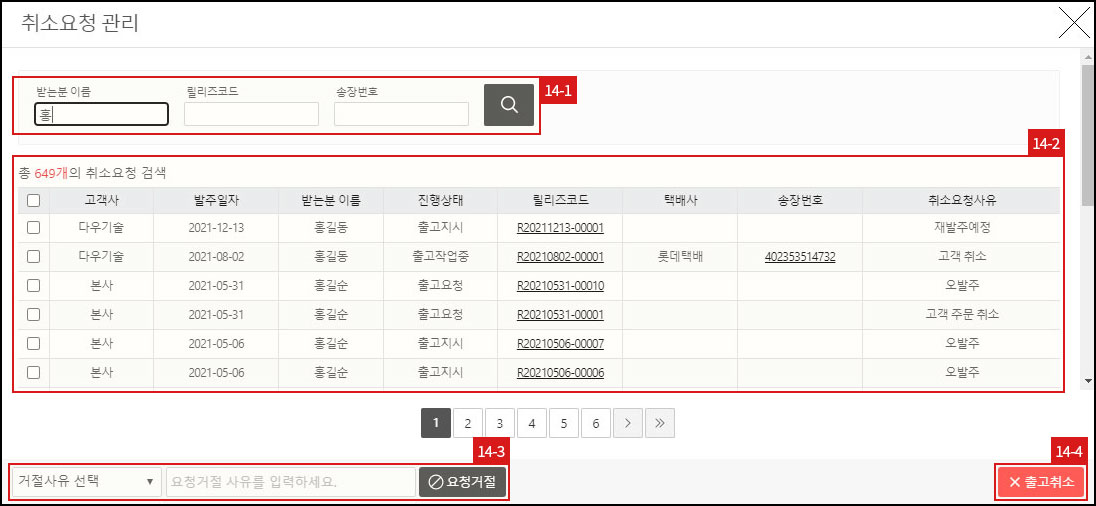This screenshot has width=1096, height=506.
Task: Click the 요청거절 button
Action: pyautogui.click(x=463, y=482)
